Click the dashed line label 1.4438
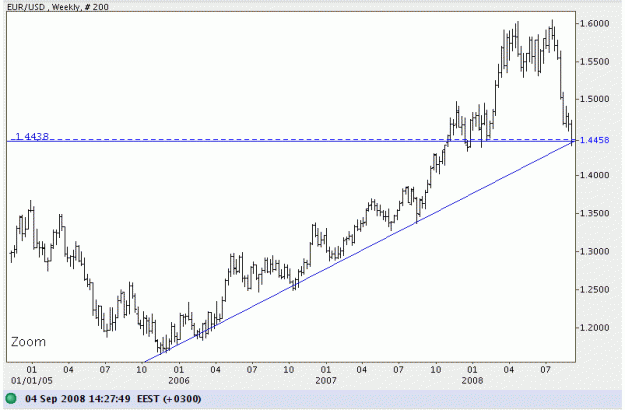The height and width of the screenshot is (410, 625). pos(32,136)
